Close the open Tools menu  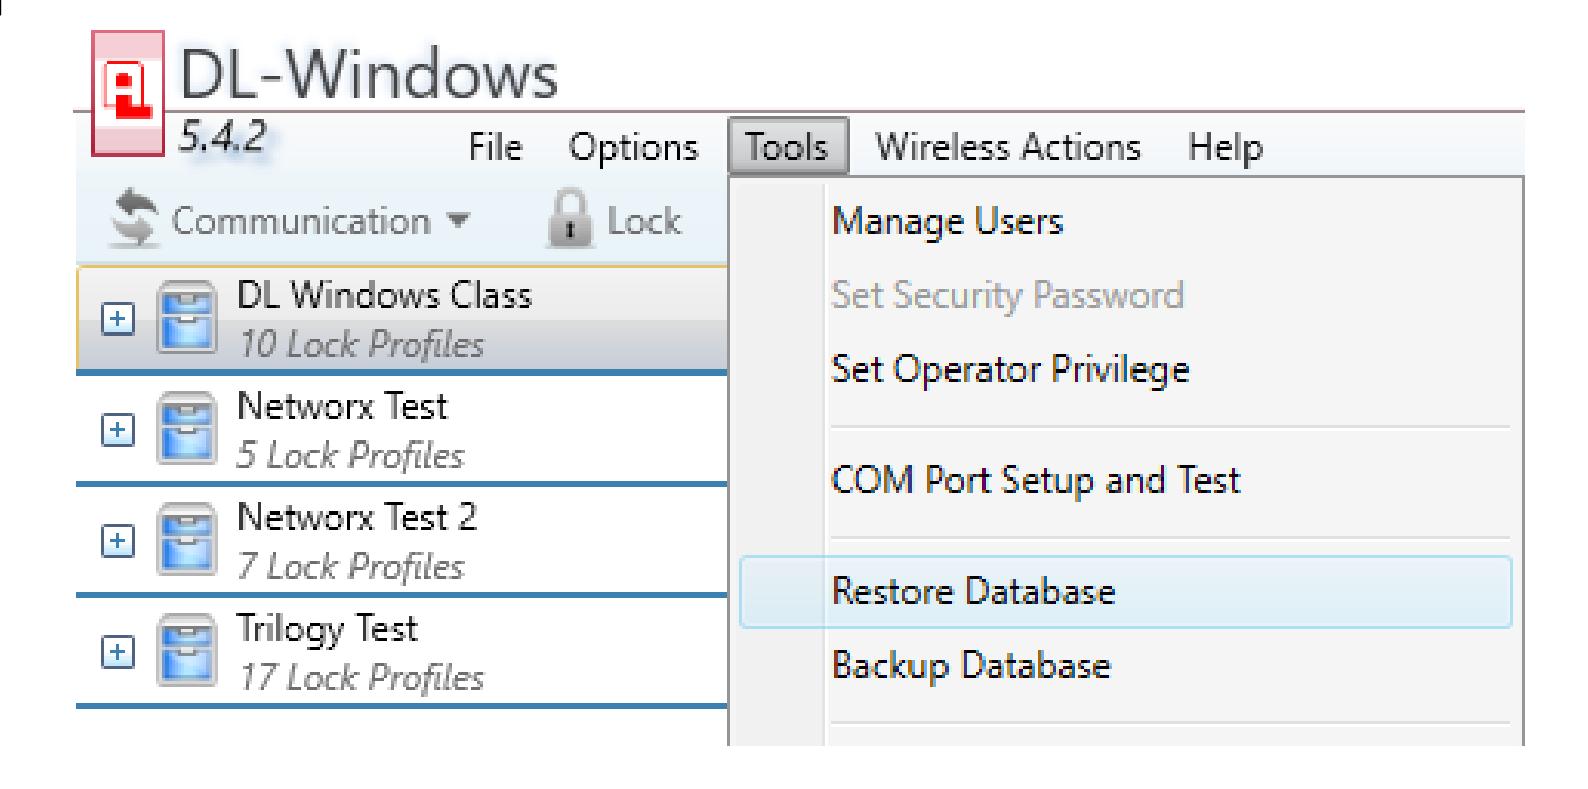[788, 148]
